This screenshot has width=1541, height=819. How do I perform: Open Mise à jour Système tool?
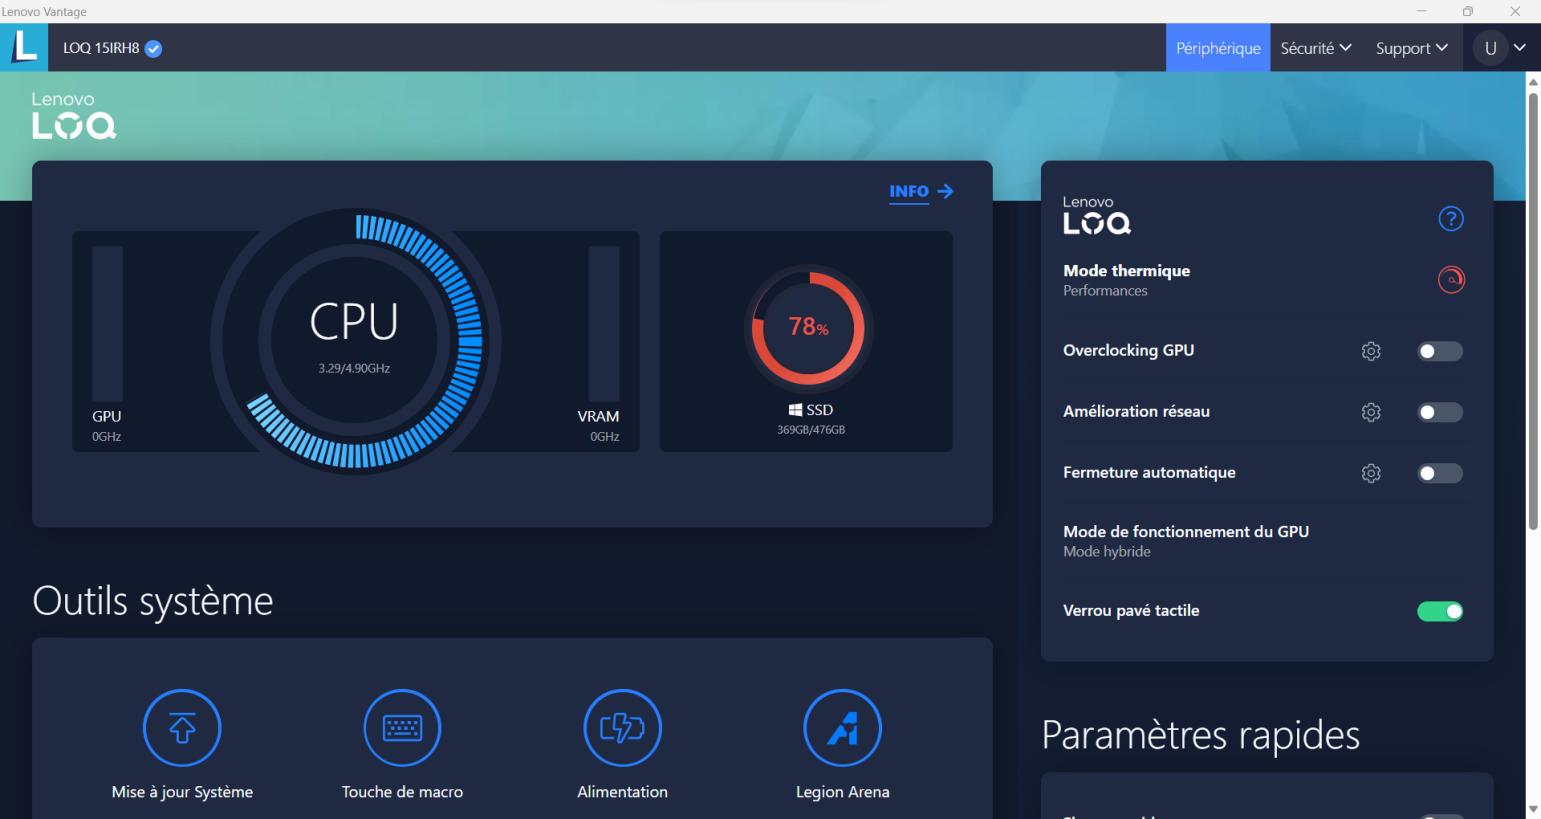click(182, 728)
